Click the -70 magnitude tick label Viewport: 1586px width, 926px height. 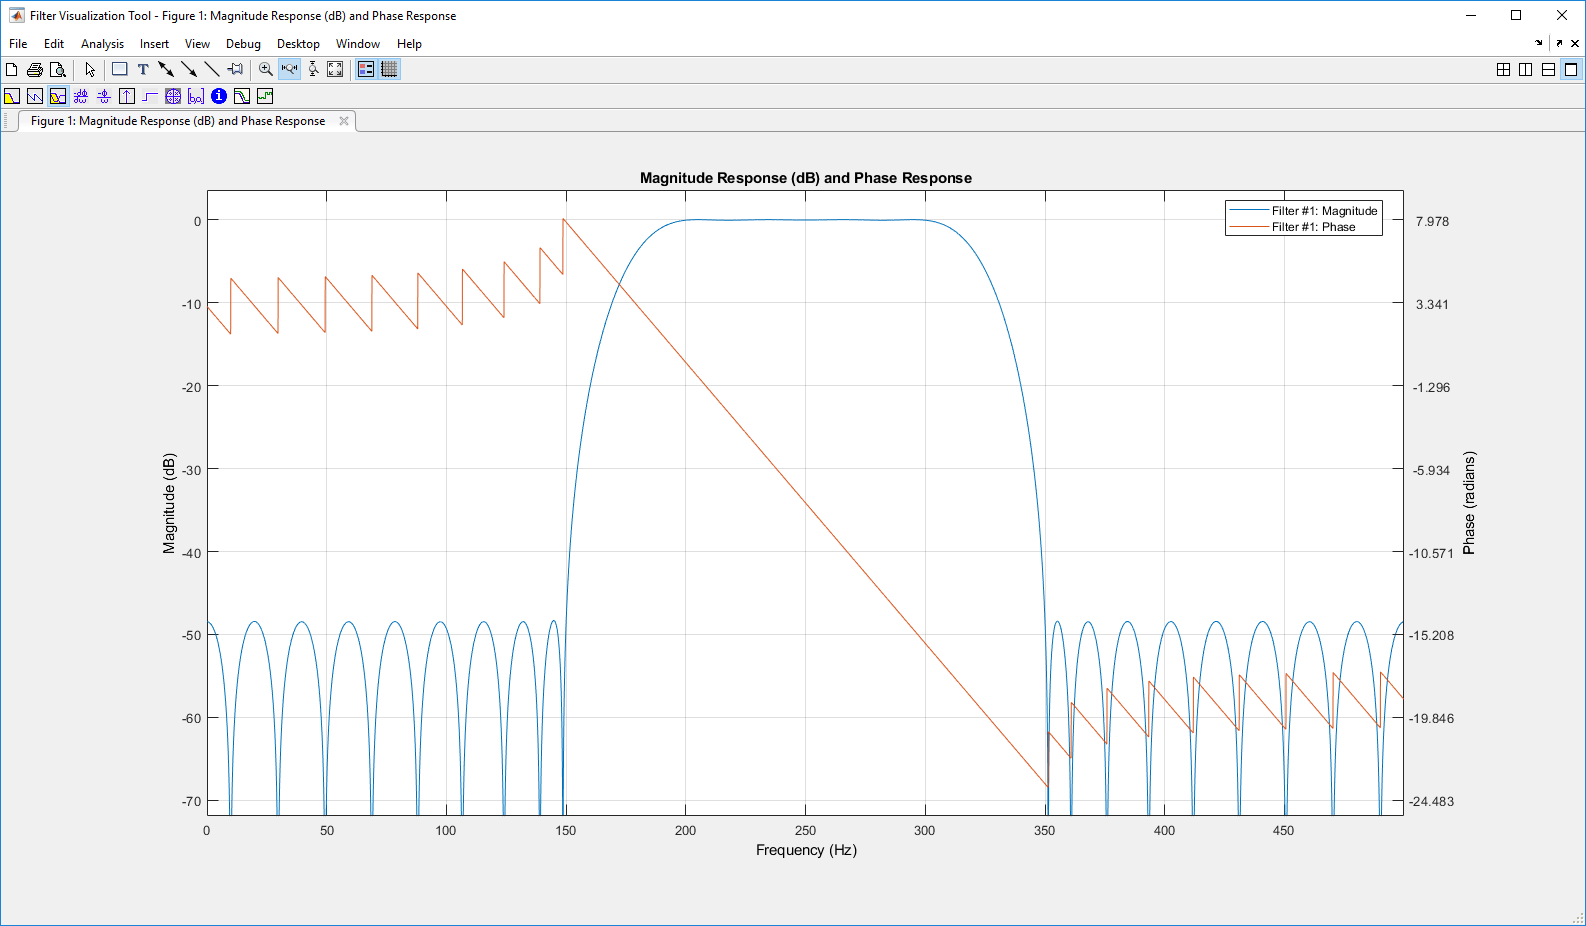[x=192, y=801]
